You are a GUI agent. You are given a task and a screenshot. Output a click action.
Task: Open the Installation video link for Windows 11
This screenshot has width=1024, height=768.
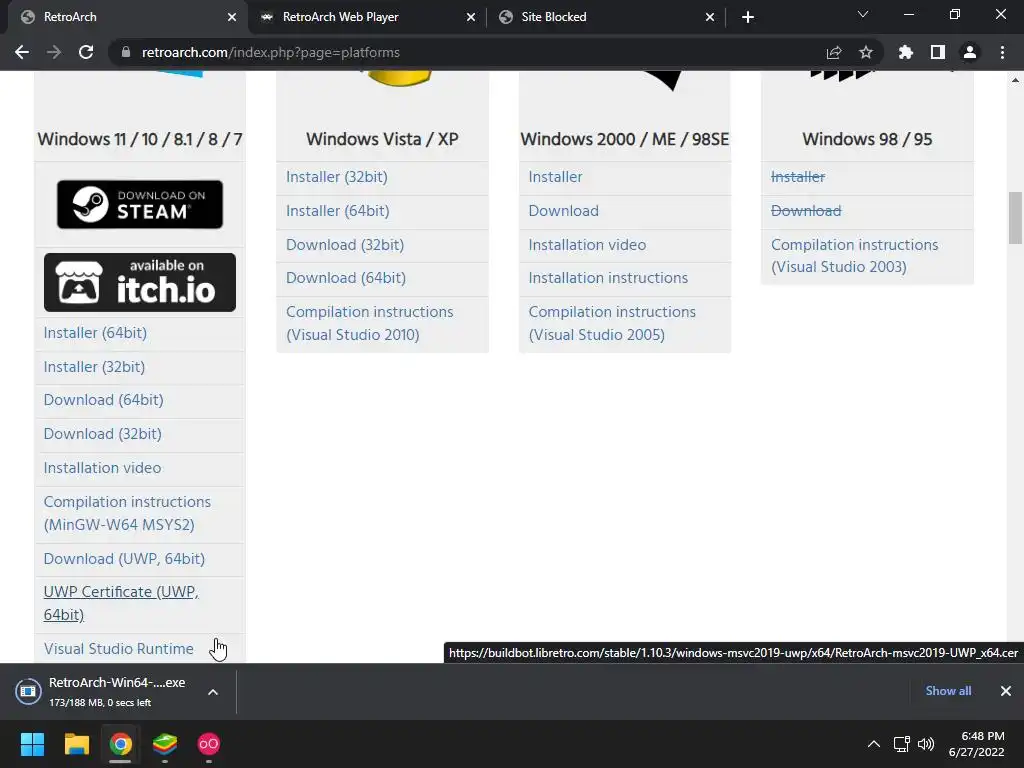click(x=103, y=468)
